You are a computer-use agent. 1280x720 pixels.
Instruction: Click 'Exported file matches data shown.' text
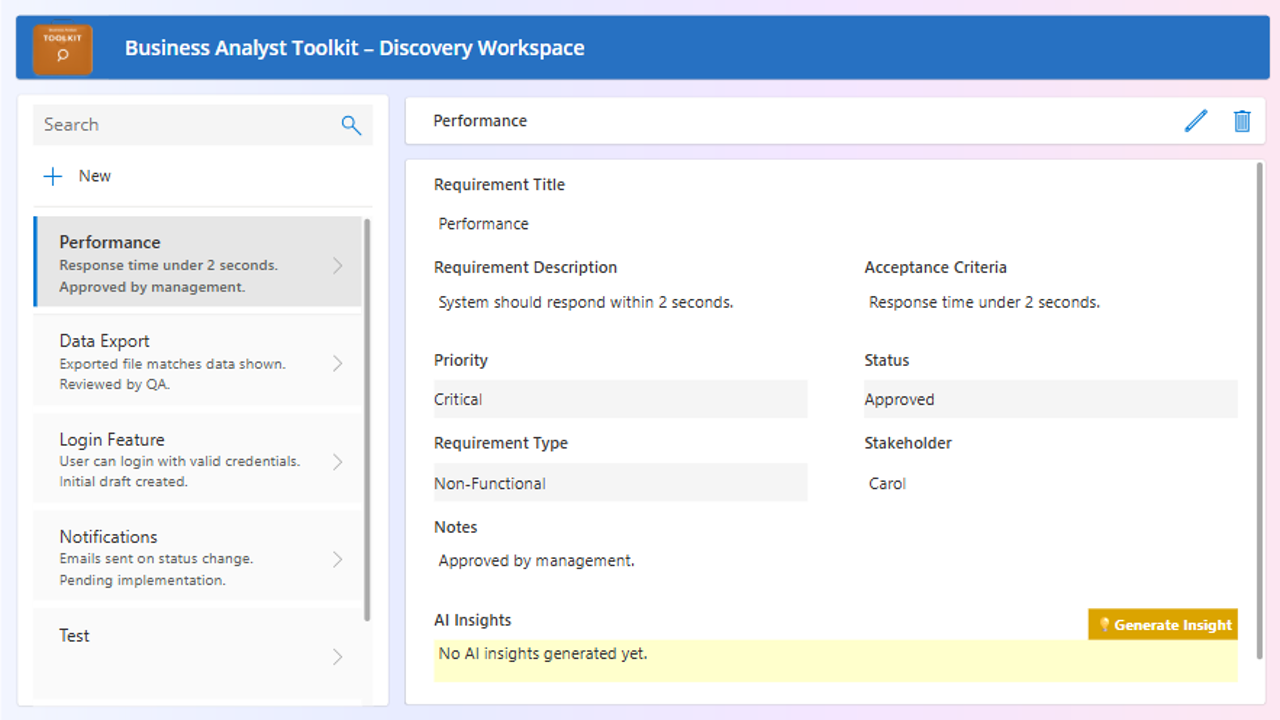click(172, 364)
